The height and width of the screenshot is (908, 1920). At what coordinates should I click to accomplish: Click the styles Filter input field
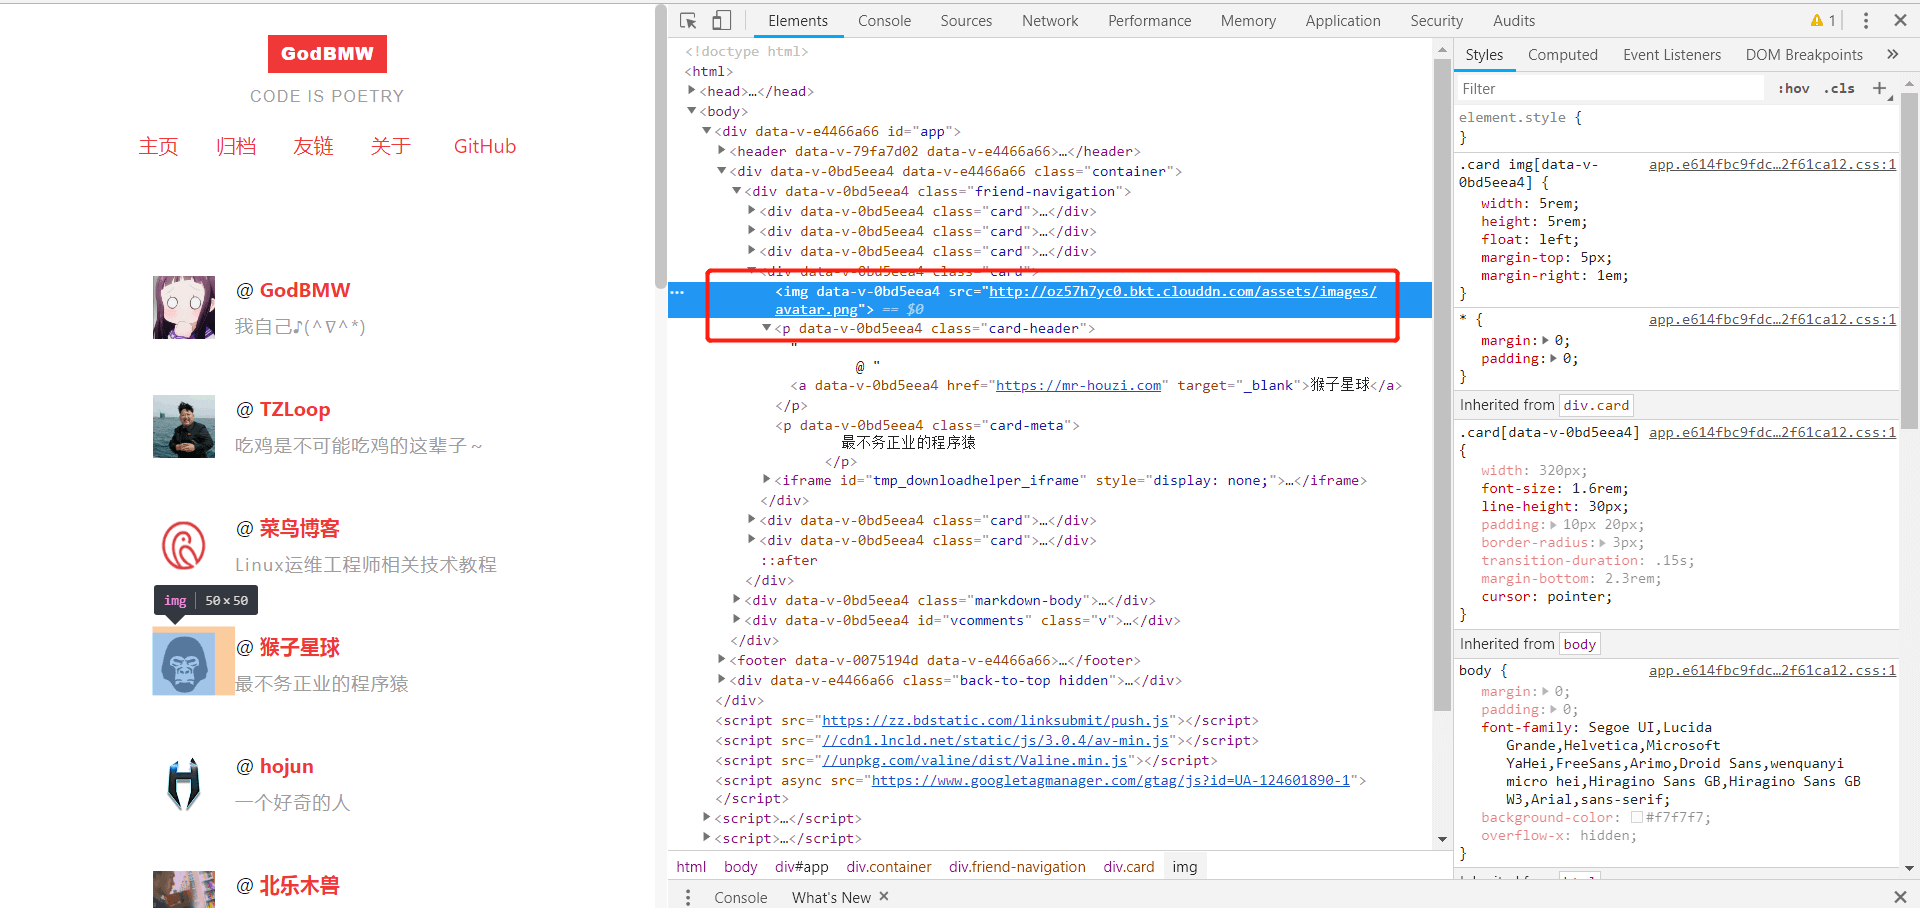click(x=1610, y=88)
